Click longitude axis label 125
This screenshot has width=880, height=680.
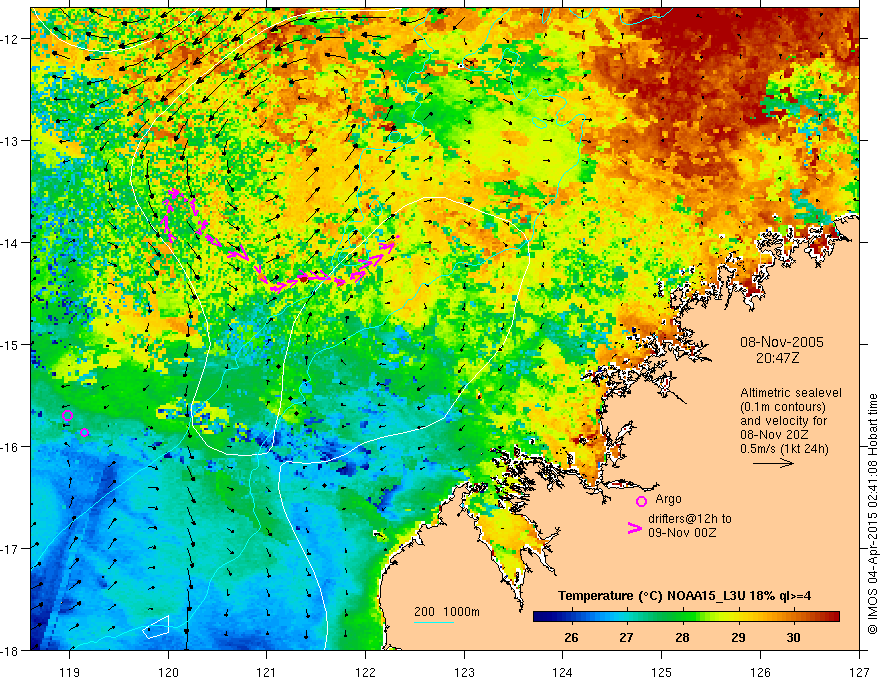click(x=662, y=672)
